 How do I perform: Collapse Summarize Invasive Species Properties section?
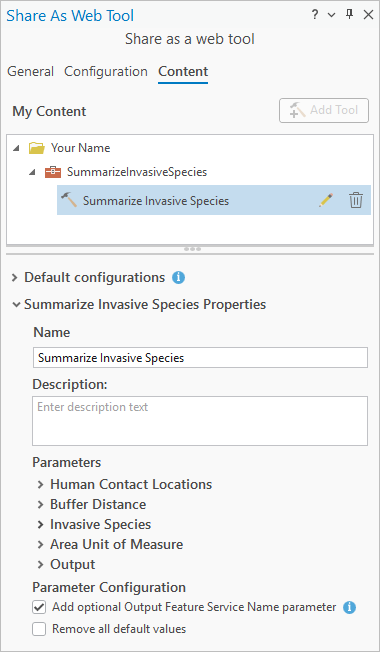[x=16, y=304]
